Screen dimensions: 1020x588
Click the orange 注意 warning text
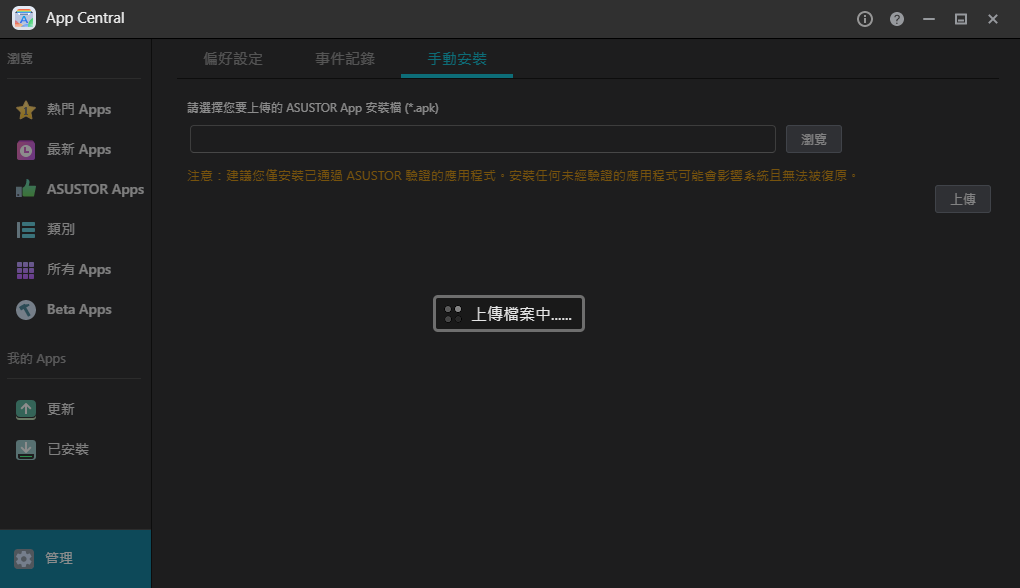coord(522,176)
